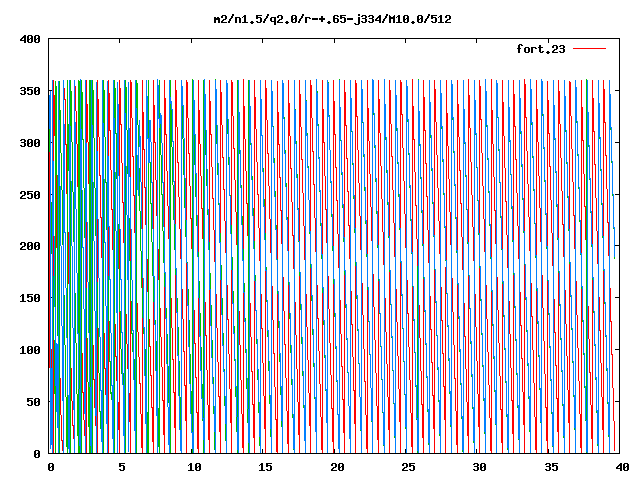
Task: Click y-axis label 100
Action: click(x=30, y=350)
